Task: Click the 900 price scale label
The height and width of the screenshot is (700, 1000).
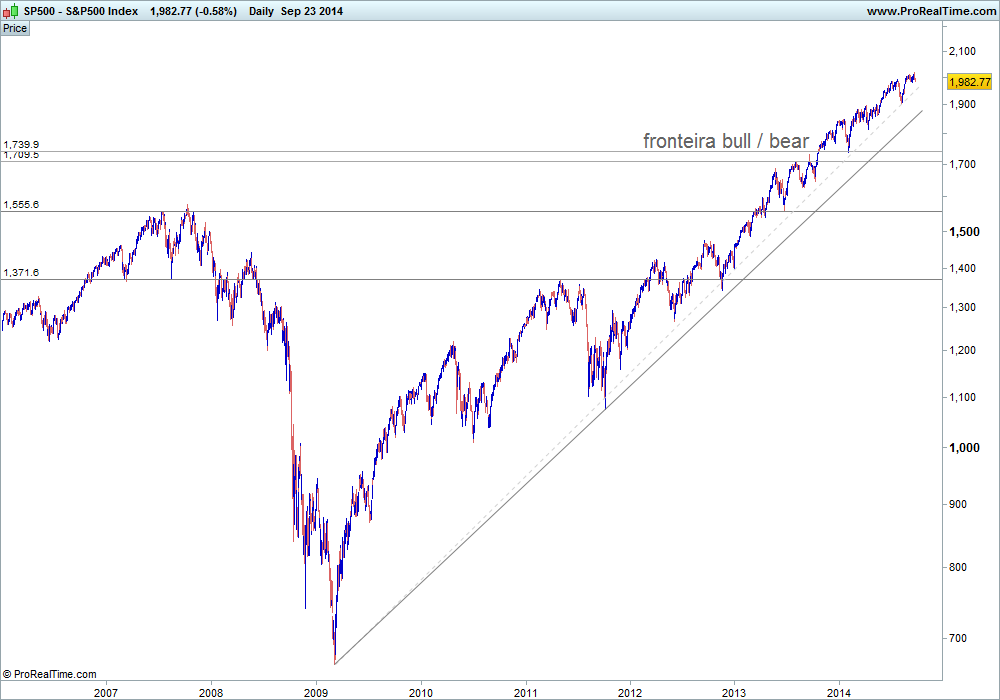Action: (958, 504)
